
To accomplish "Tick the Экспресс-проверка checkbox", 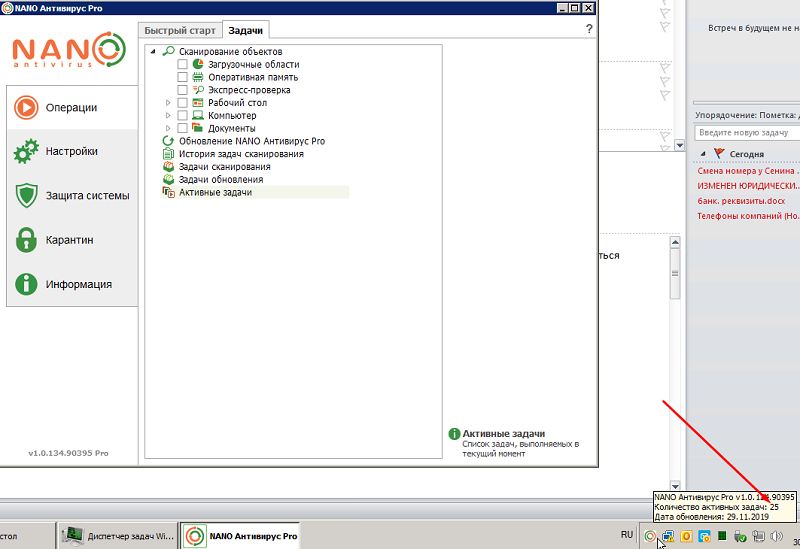I will pos(182,90).
